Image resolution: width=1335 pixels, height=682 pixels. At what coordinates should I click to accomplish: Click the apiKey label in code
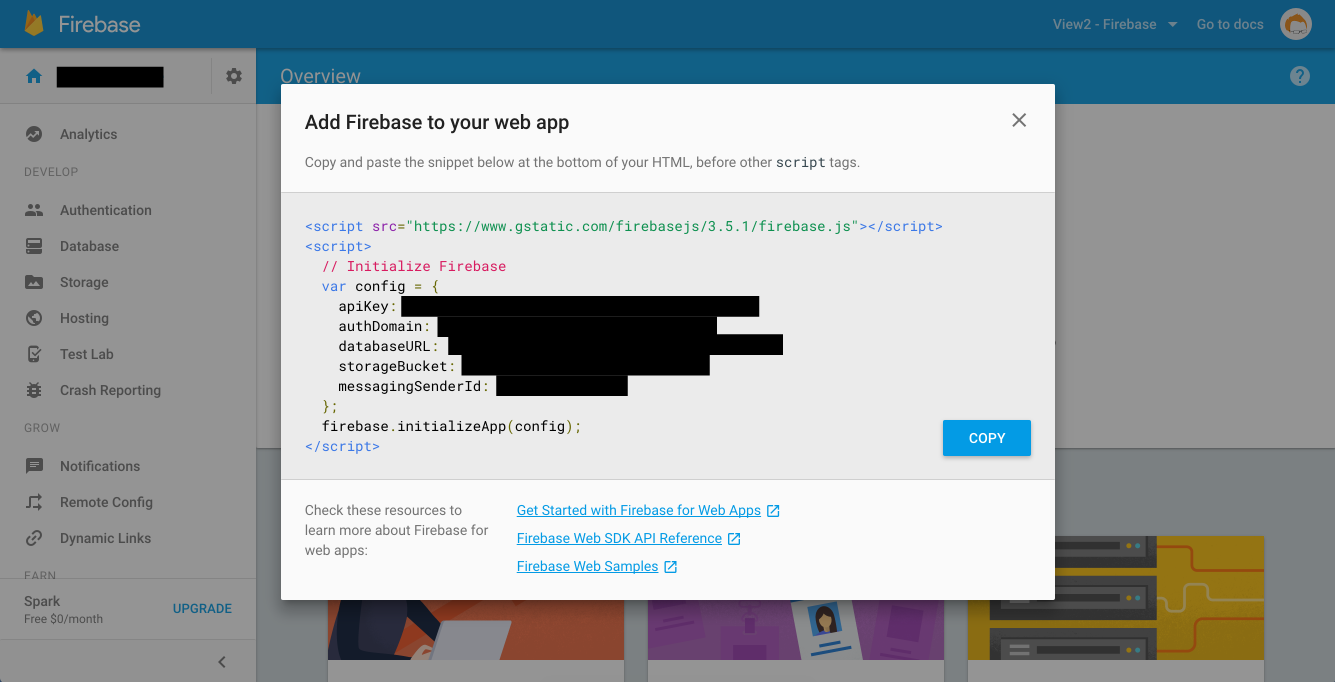coord(367,306)
